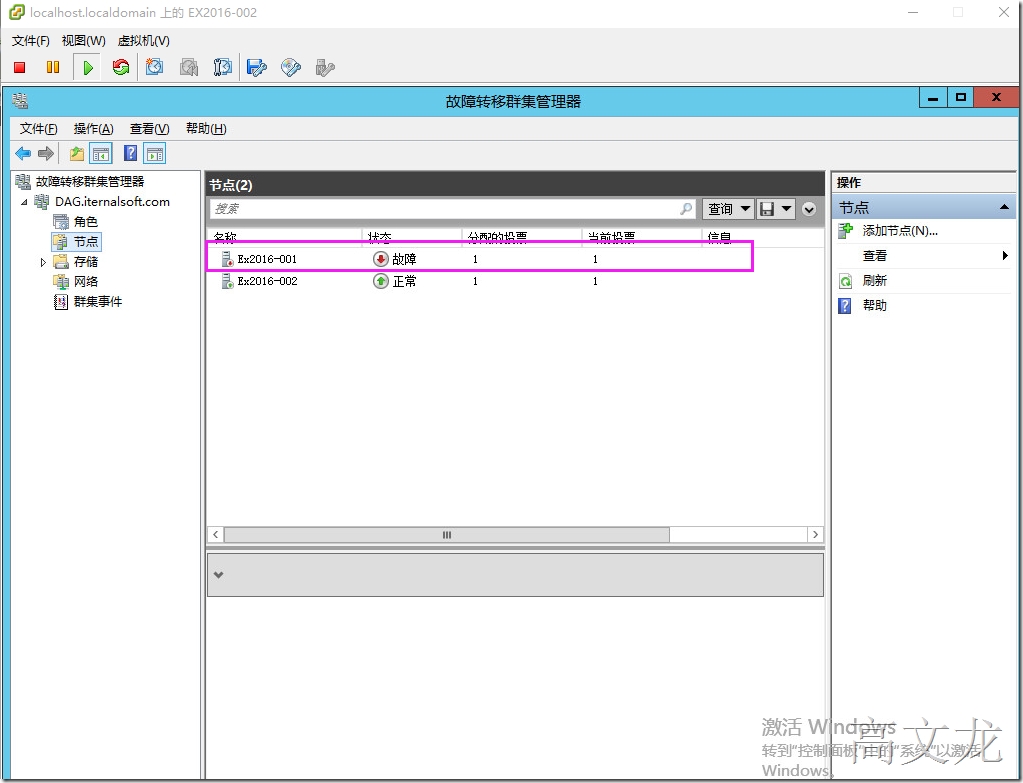
Task: Click the revert to snapshot icon
Action: point(189,67)
